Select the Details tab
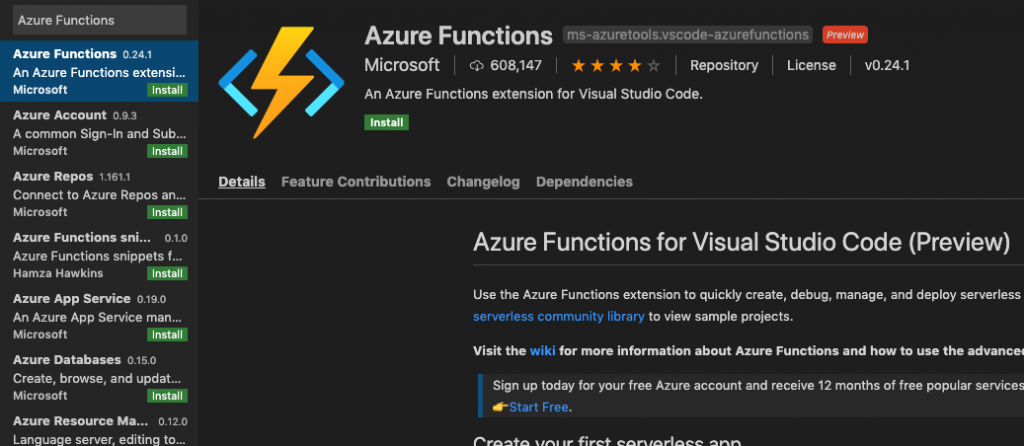 click(242, 182)
